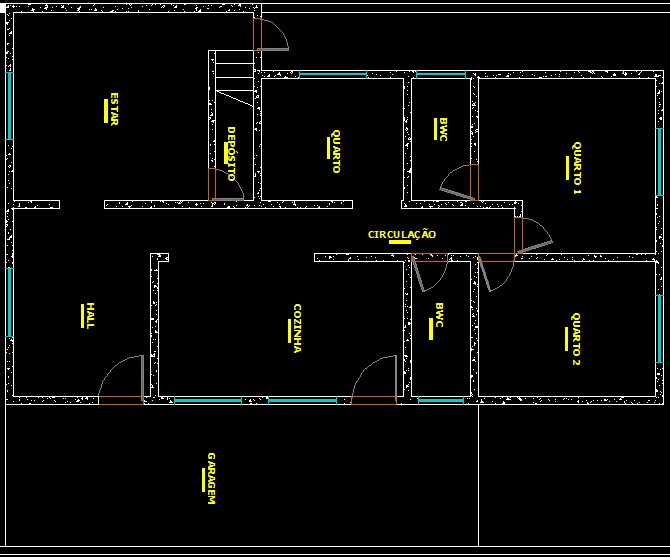670x557 pixels.
Task: Click the upper BWC room label
Action: click(x=441, y=128)
